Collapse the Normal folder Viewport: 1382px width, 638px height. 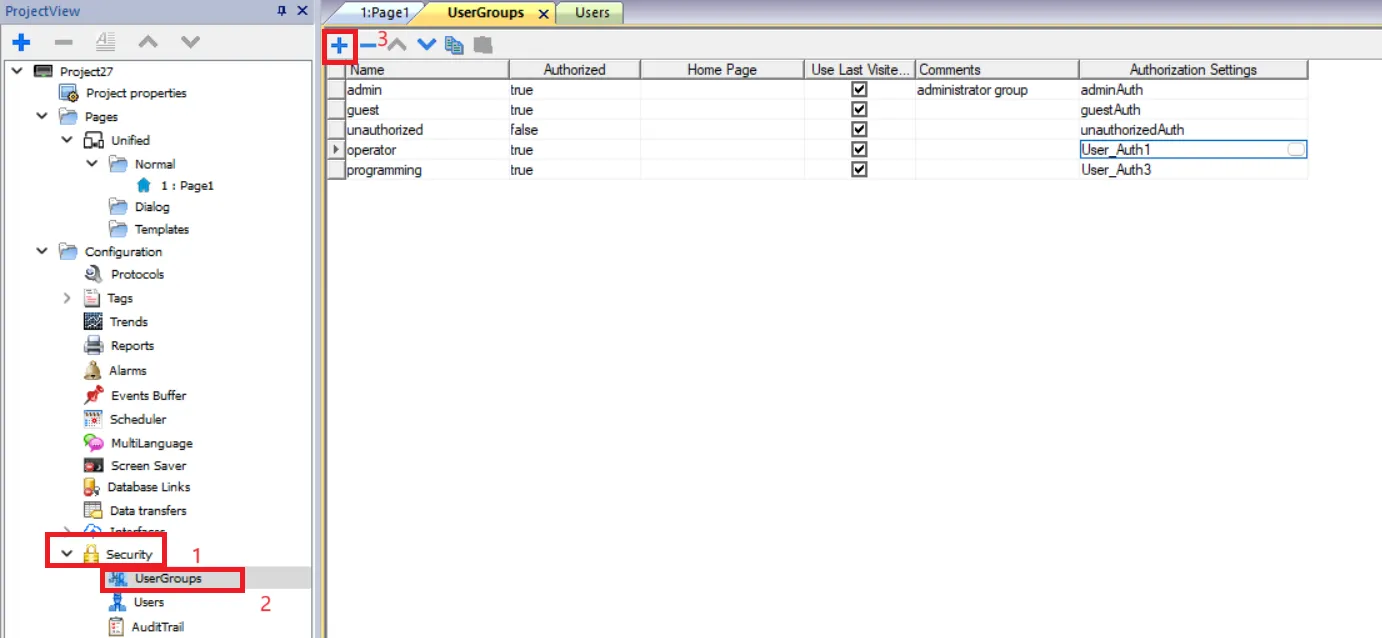91,163
